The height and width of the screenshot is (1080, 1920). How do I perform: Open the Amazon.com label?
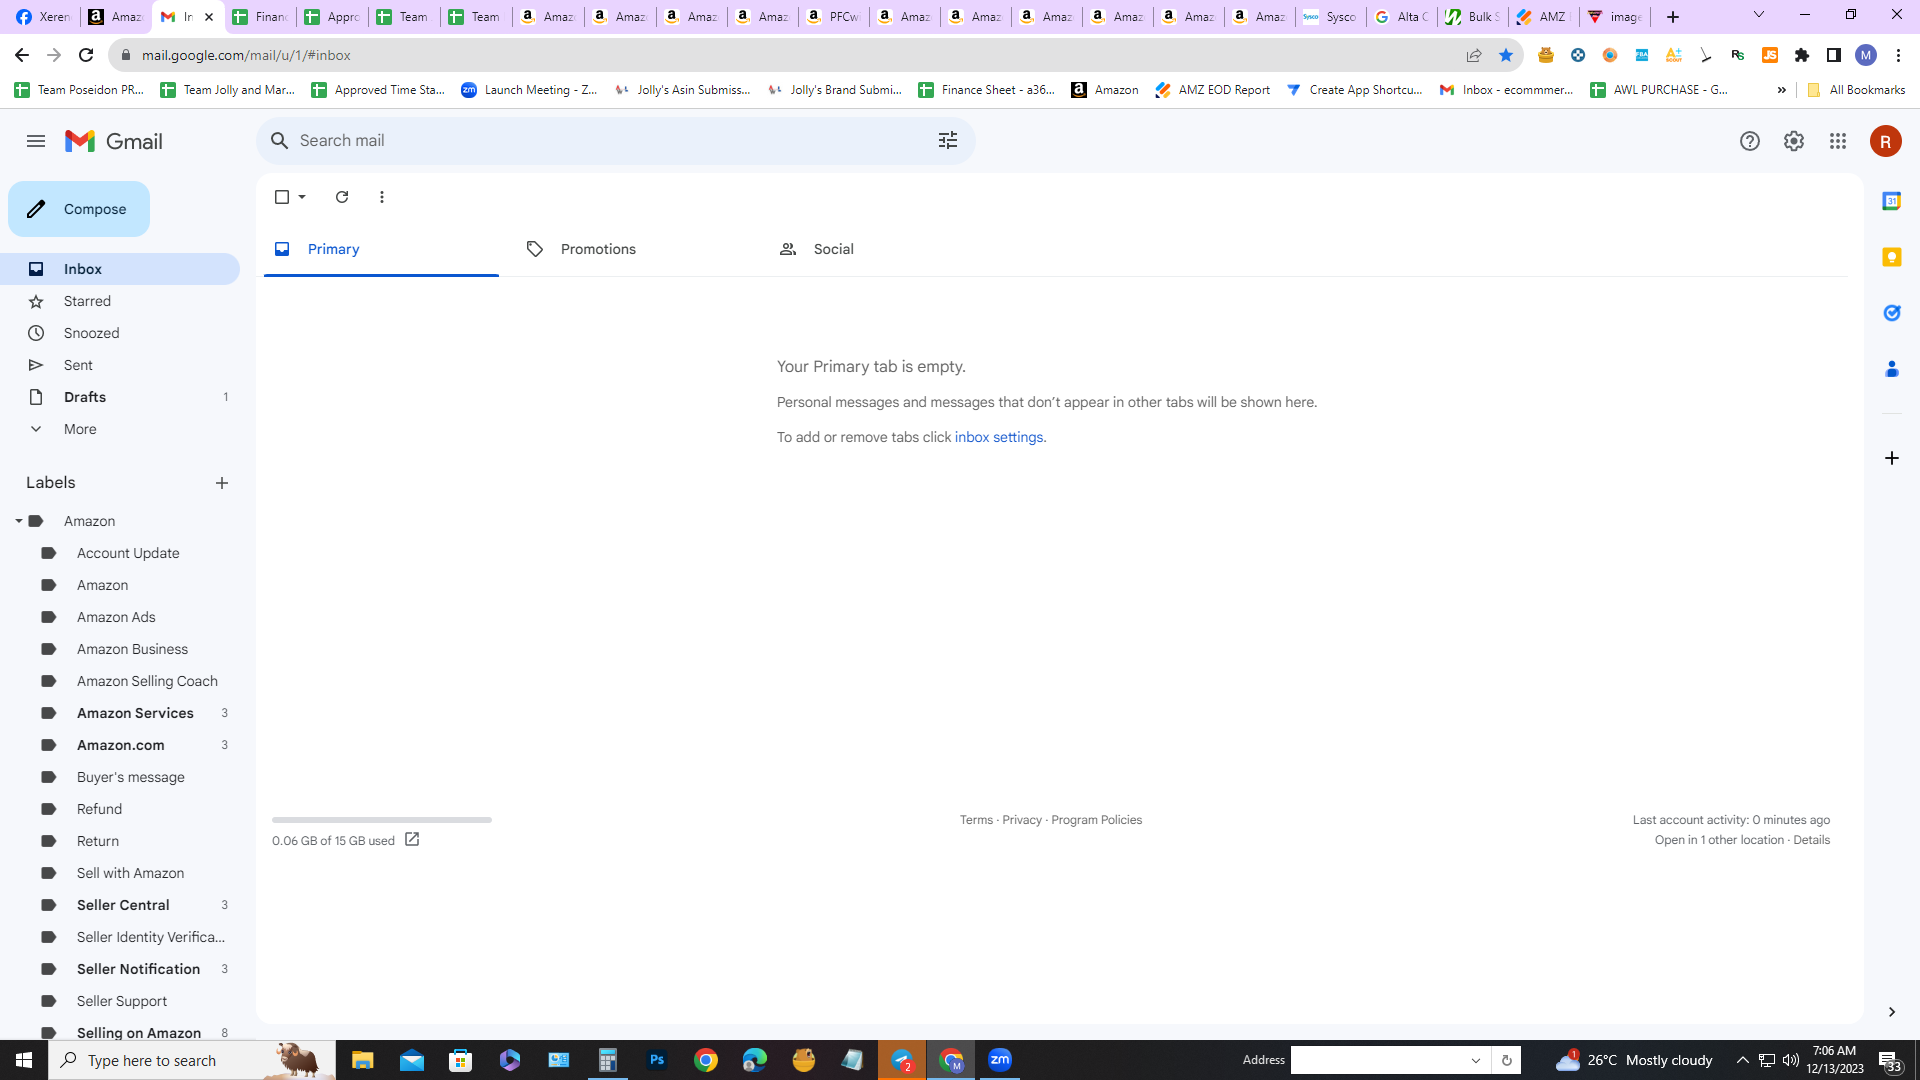(x=120, y=745)
